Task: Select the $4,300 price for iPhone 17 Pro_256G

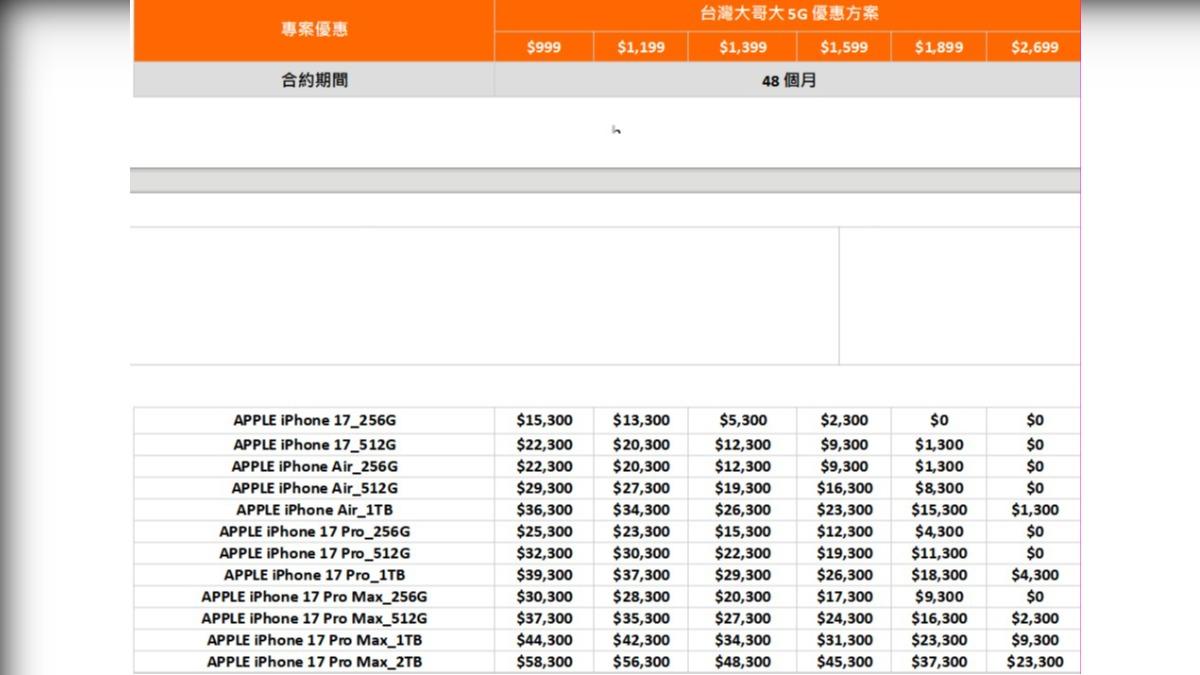Action: pyautogui.click(x=939, y=532)
